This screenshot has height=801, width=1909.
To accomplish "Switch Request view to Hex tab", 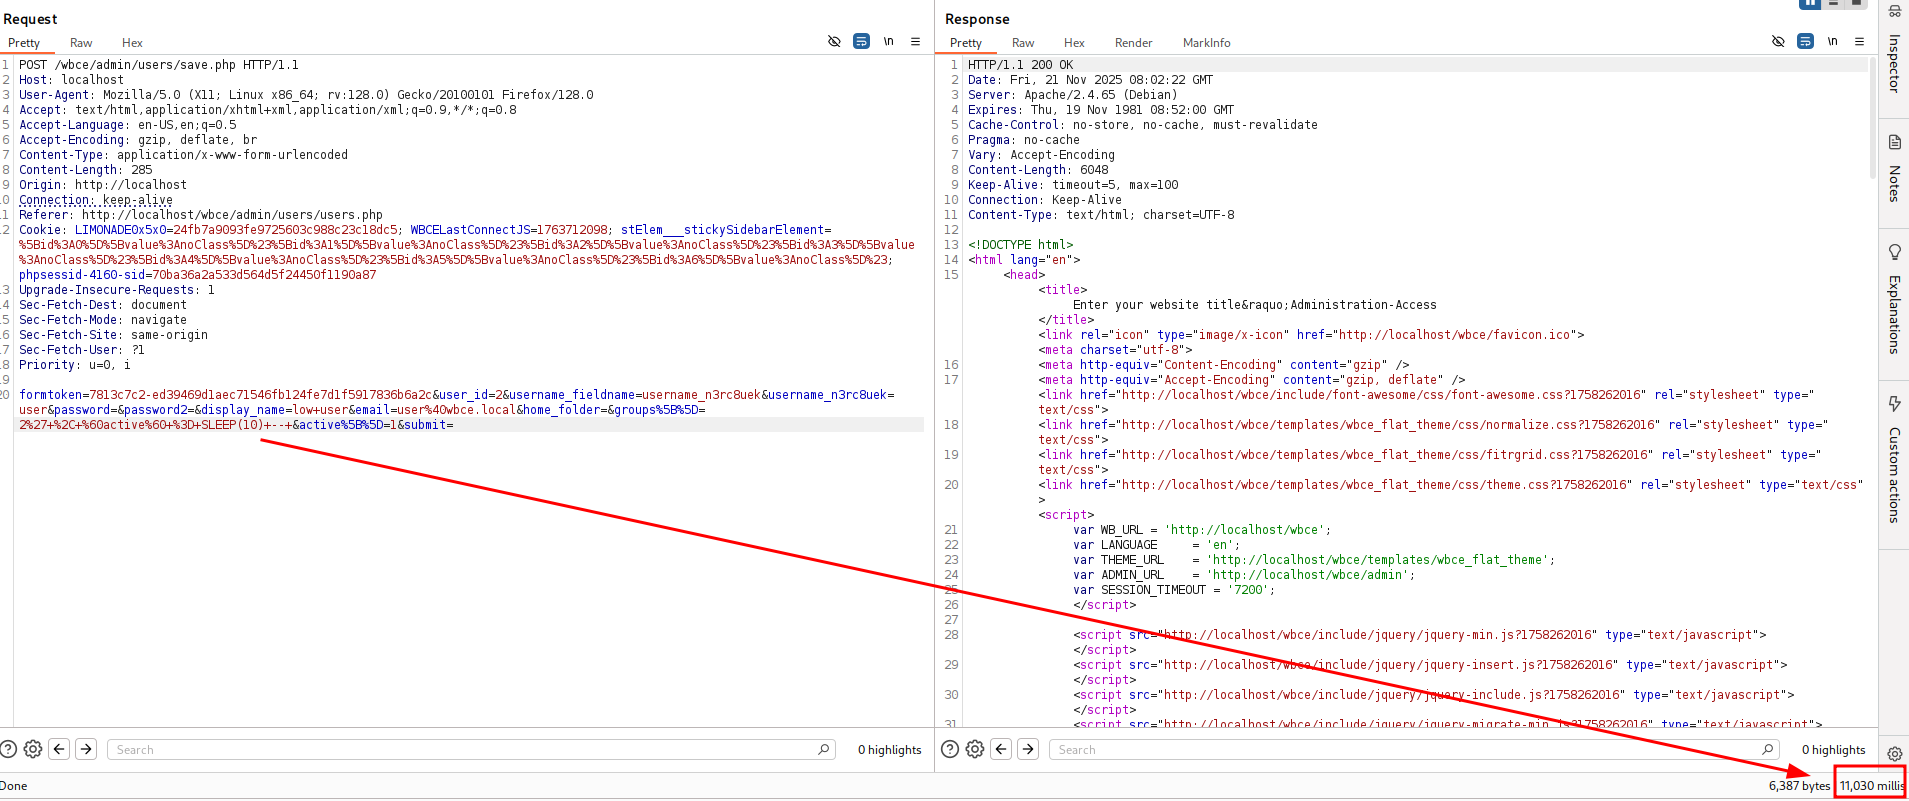I will (x=132, y=43).
